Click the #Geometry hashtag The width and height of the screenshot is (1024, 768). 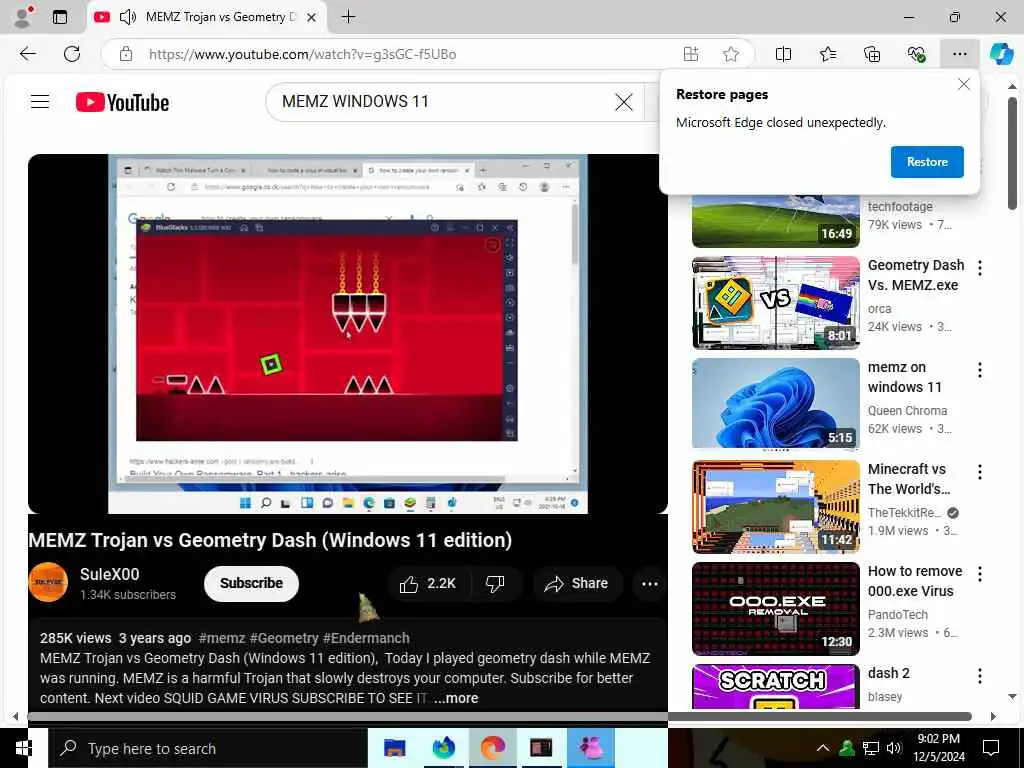(284, 638)
